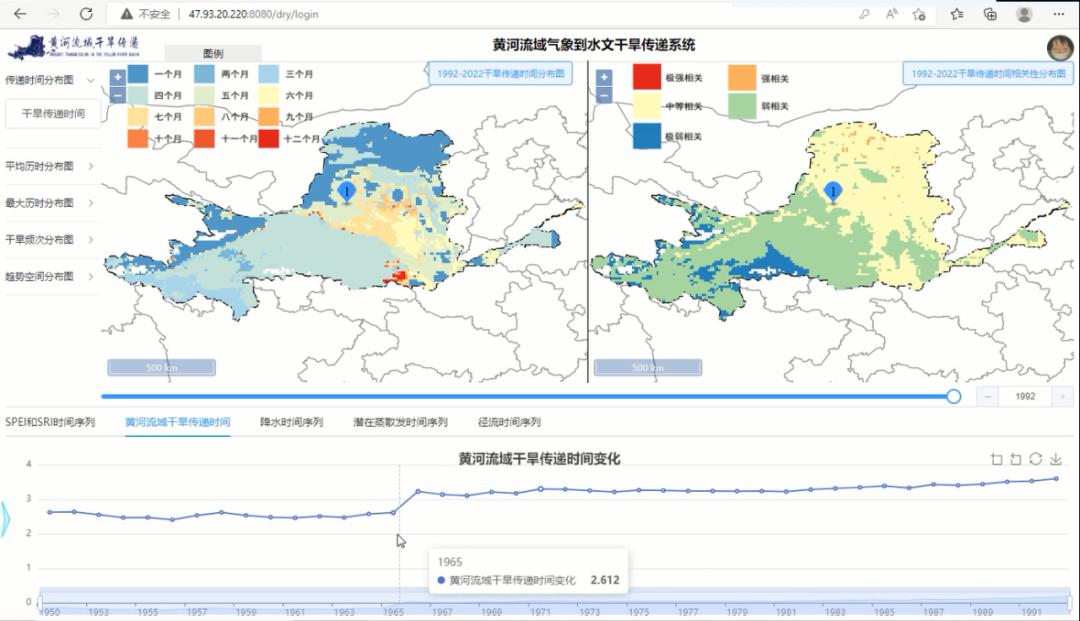The image size is (1080, 621).
Task: Click the page title 黄河流域气象到水文干旱传递系统
Action: point(594,45)
